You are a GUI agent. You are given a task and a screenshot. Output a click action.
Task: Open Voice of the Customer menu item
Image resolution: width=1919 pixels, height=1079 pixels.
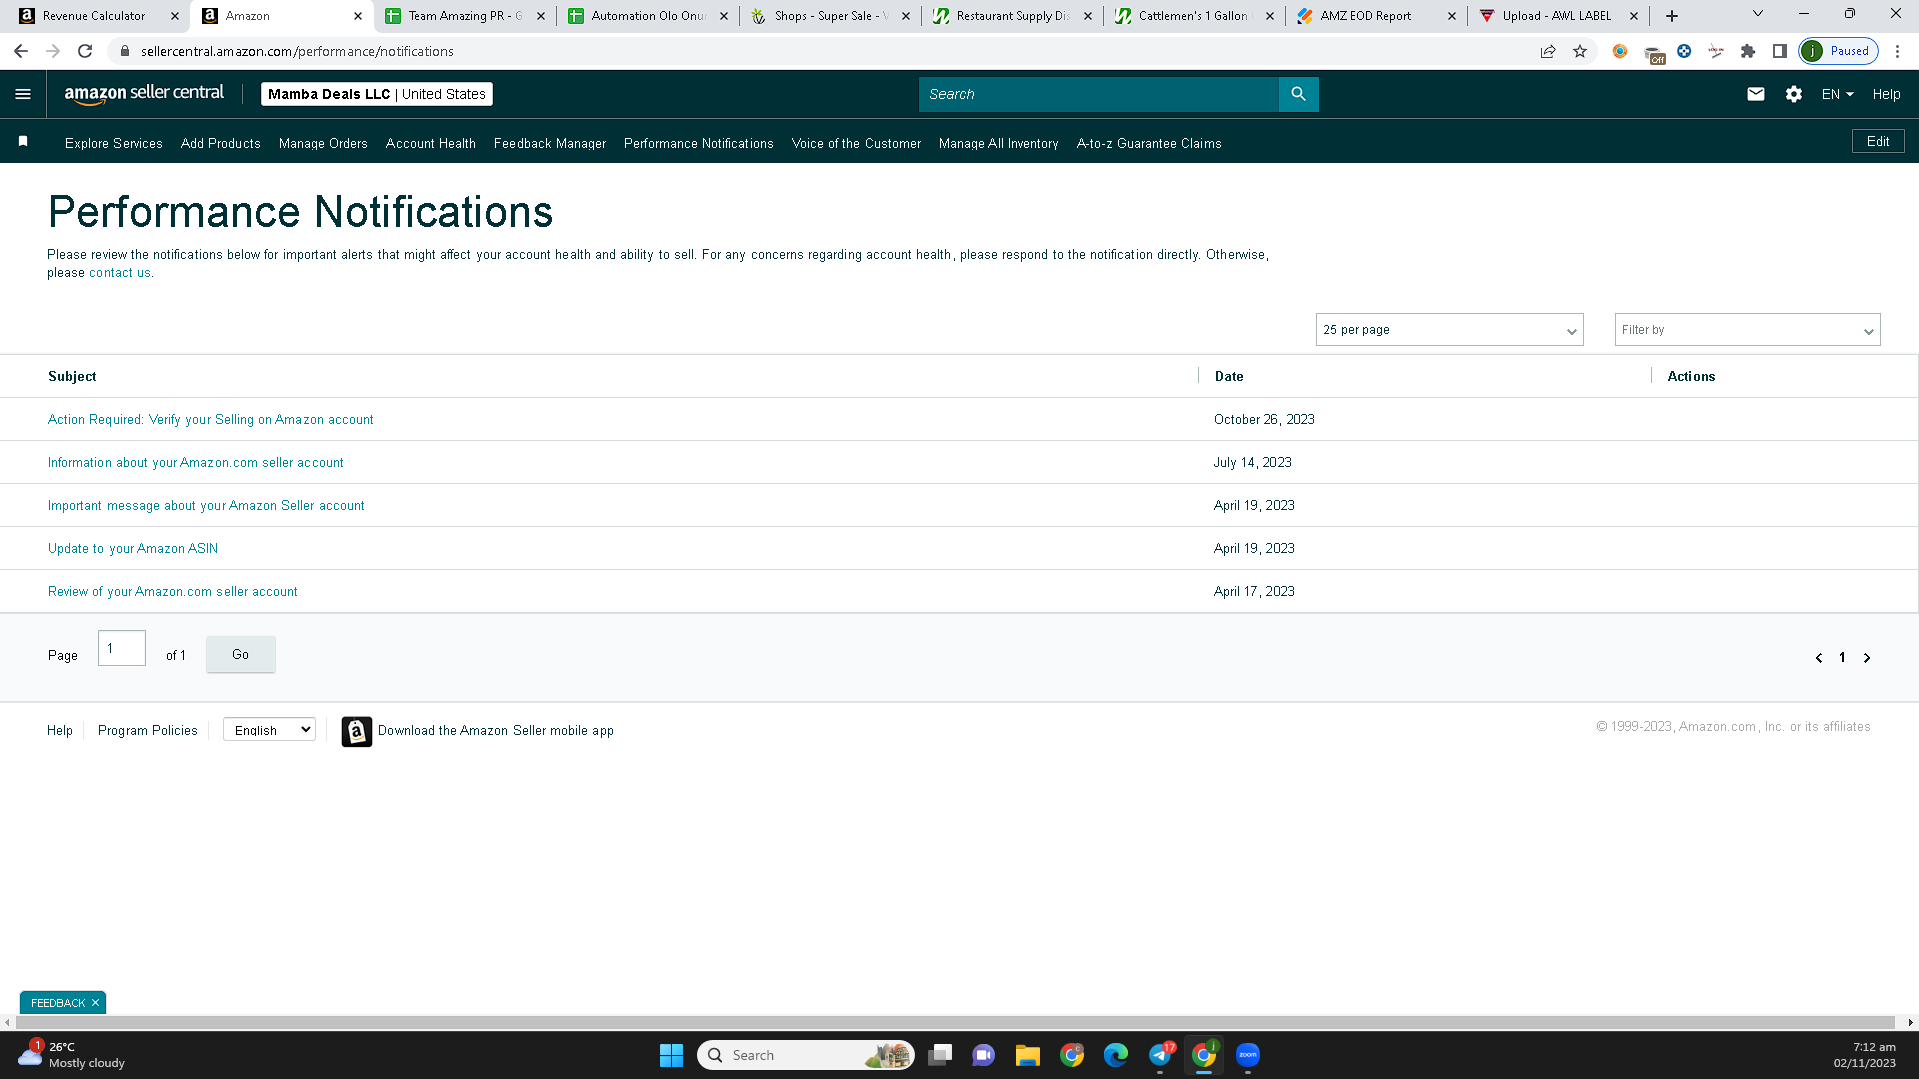[x=856, y=143]
